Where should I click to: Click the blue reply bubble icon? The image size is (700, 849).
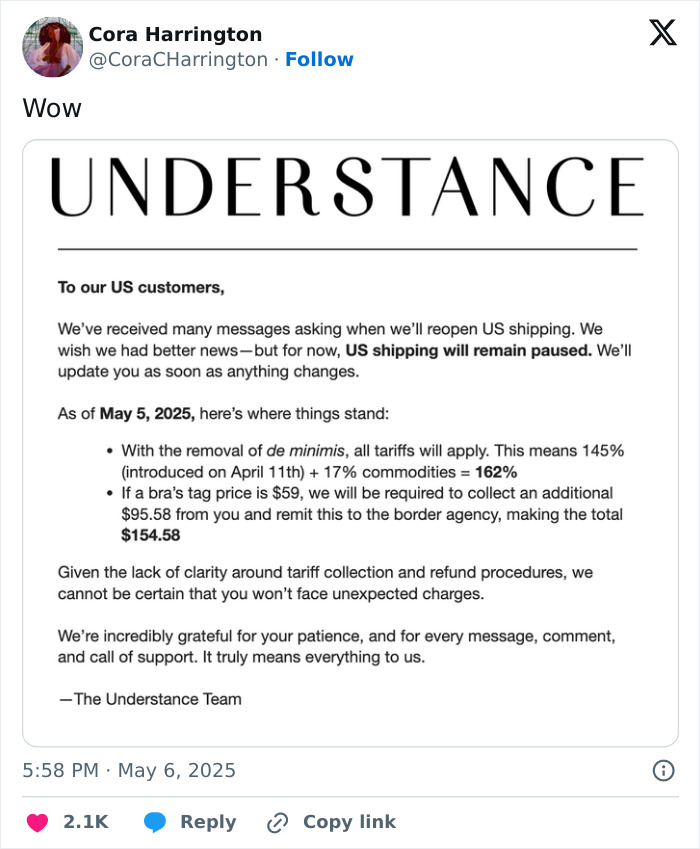coord(156,821)
